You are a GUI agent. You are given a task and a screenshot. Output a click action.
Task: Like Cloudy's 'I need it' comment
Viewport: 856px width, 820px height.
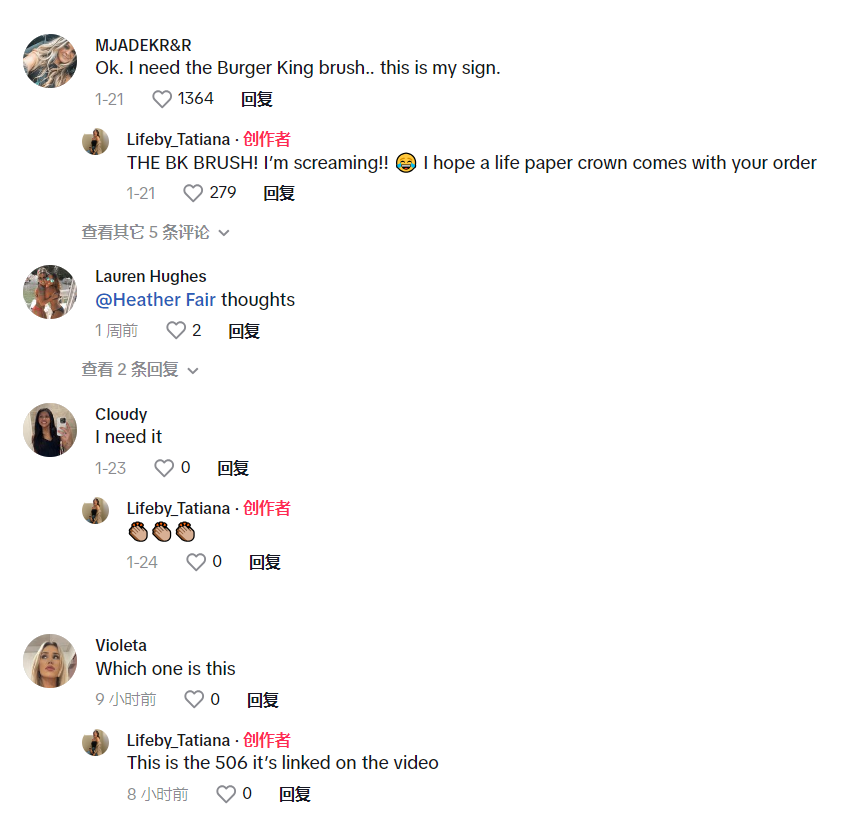point(164,468)
